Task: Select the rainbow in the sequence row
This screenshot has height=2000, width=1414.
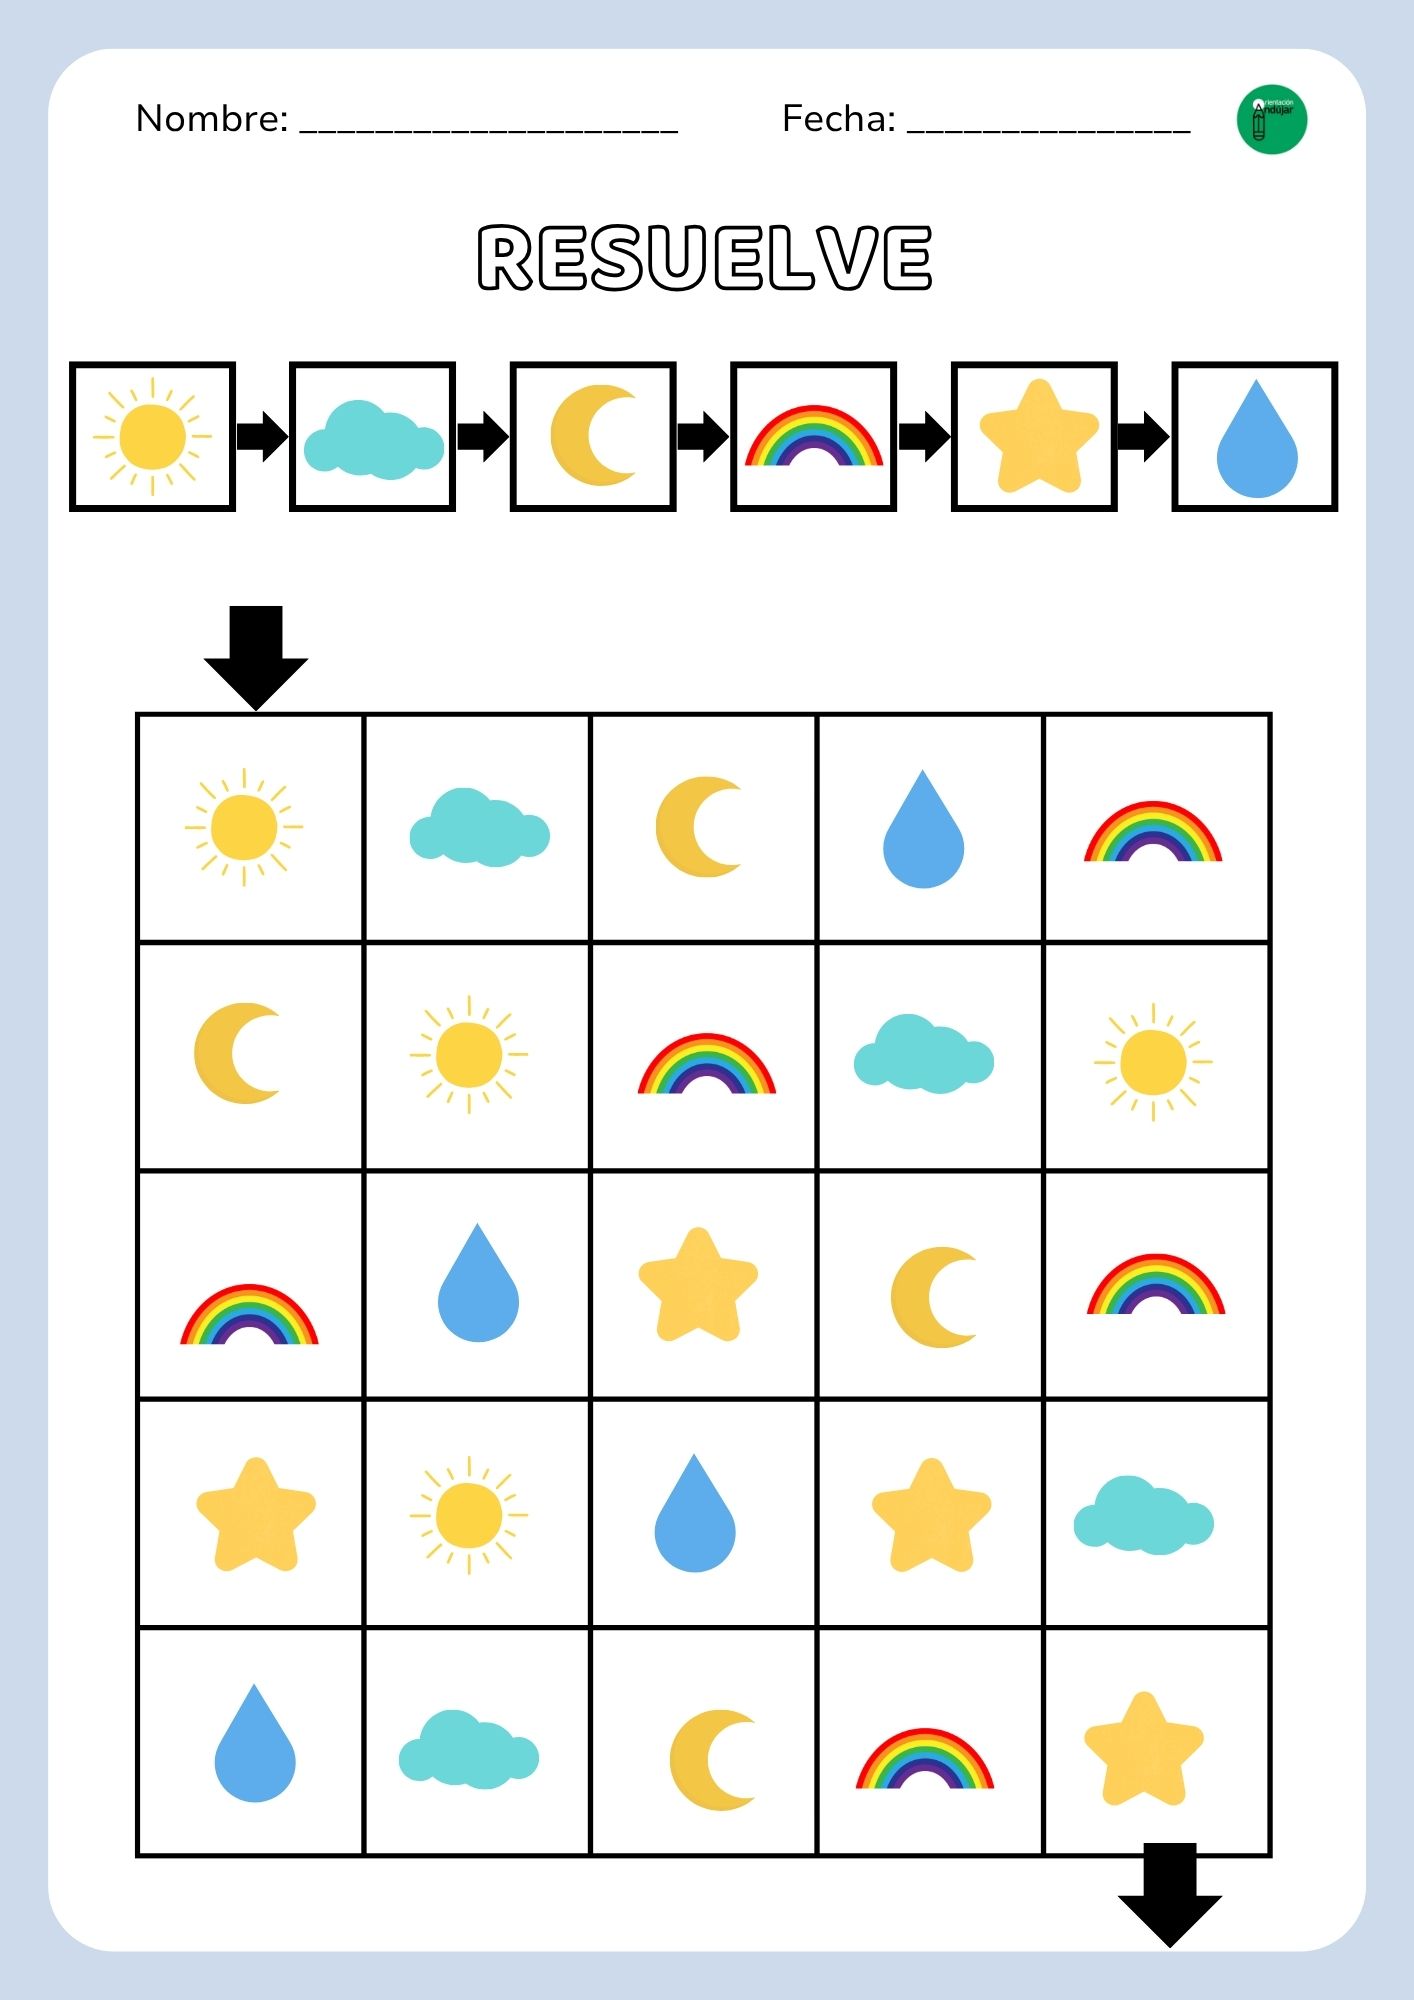Action: pyautogui.click(x=814, y=435)
